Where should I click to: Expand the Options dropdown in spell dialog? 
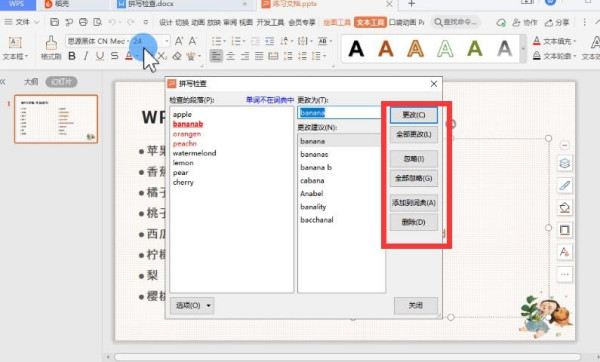pos(192,305)
